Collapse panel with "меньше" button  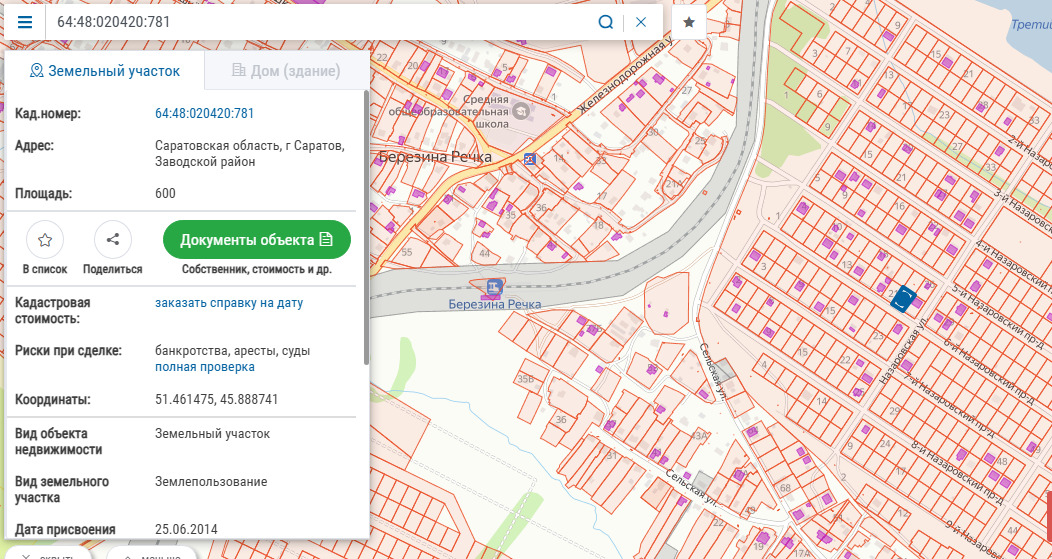150,554
